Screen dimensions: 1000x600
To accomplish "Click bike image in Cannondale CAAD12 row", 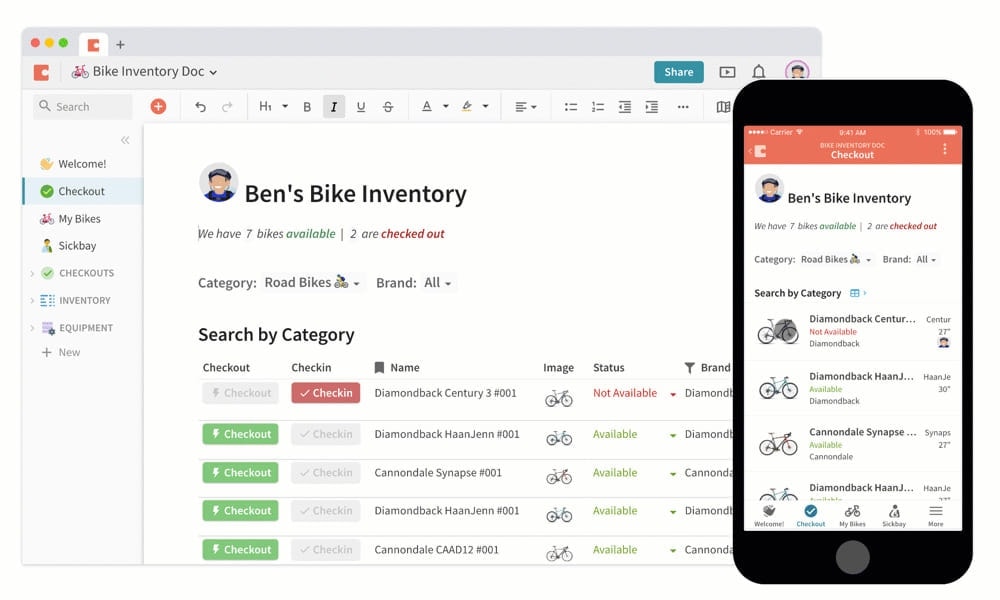I will pos(559,553).
